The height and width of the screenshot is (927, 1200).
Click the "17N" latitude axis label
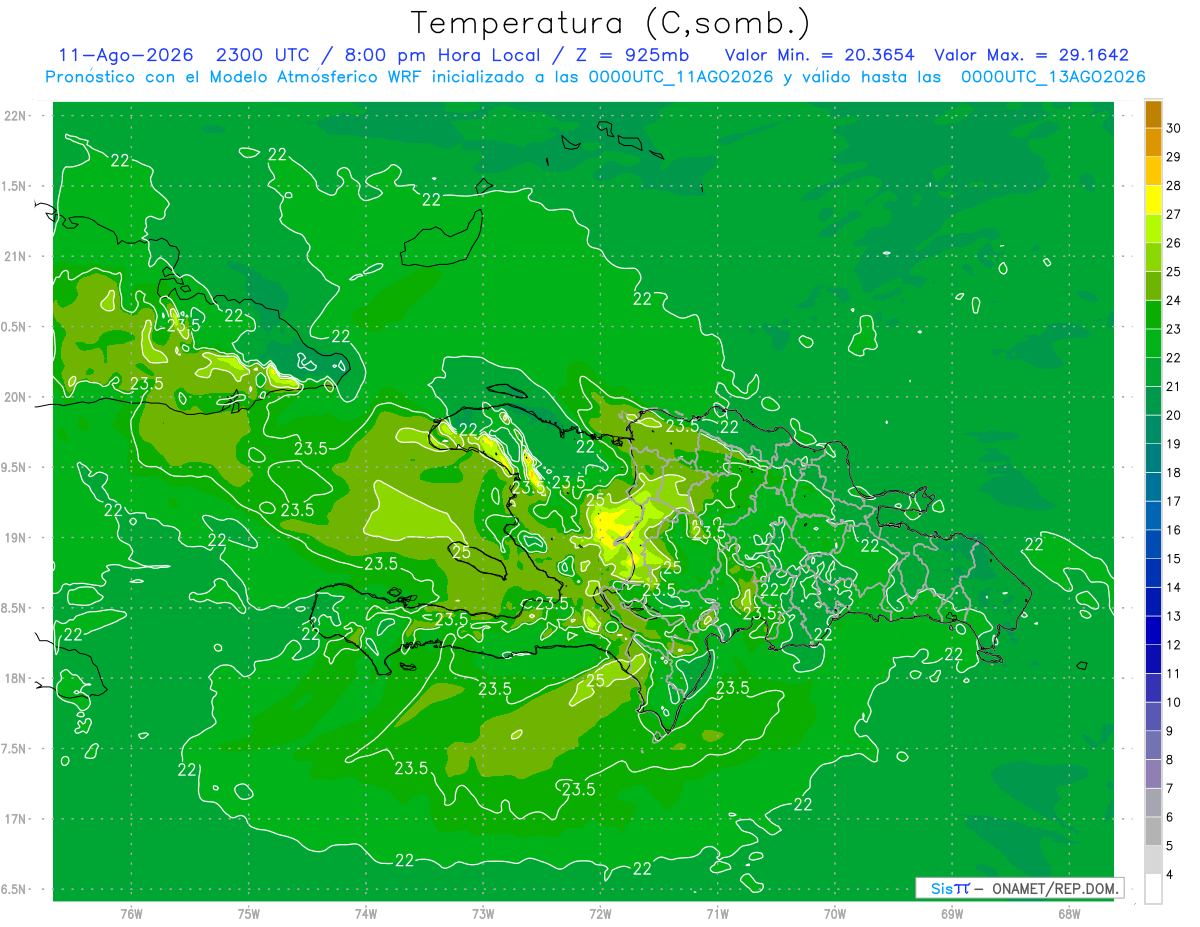pos(16,820)
